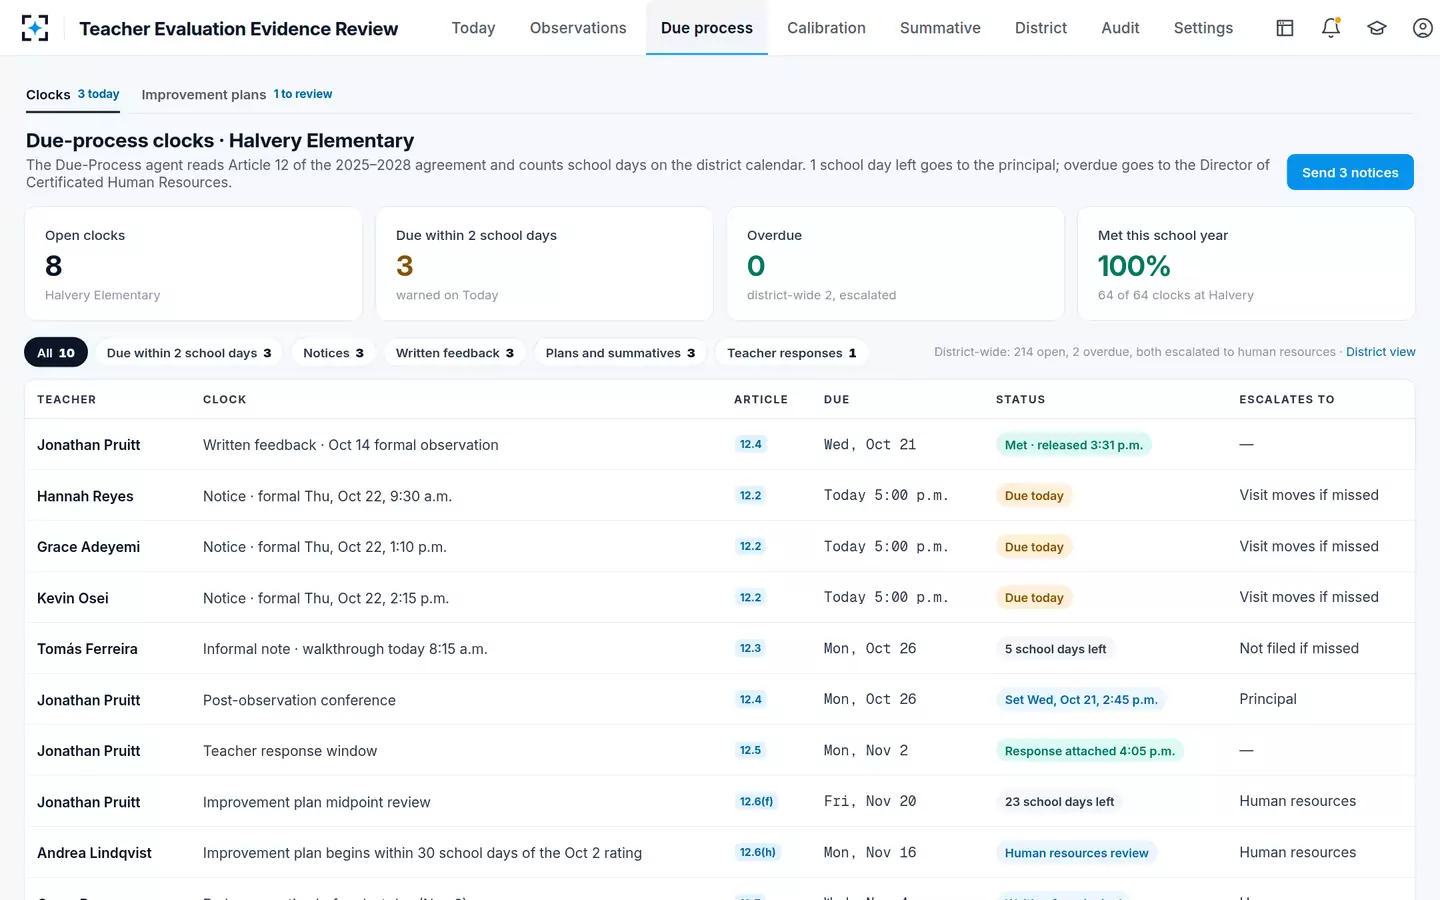The height and width of the screenshot is (900, 1440).
Task: Click Due today status for Hannah Reyes
Action: [1034, 496]
